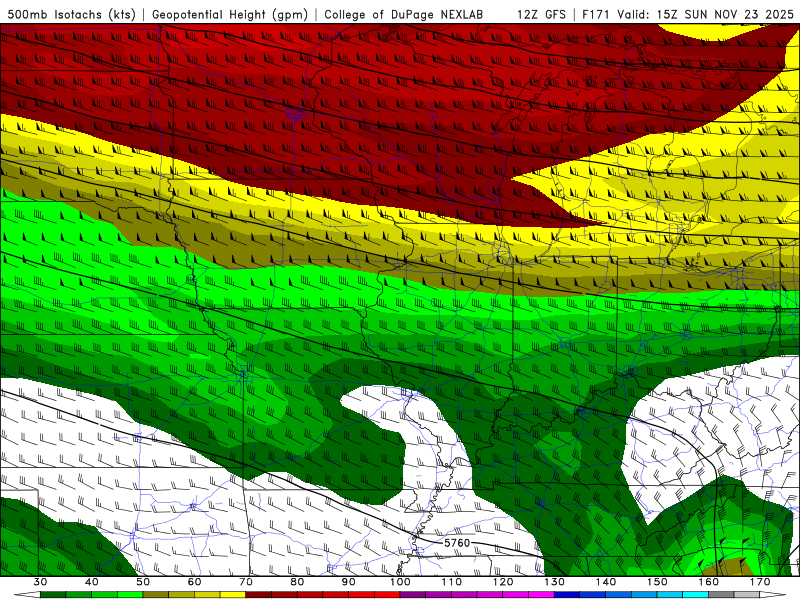Viewport: 800px width, 600px height.
Task: Click the 150 value on the color scale
Action: click(x=657, y=582)
